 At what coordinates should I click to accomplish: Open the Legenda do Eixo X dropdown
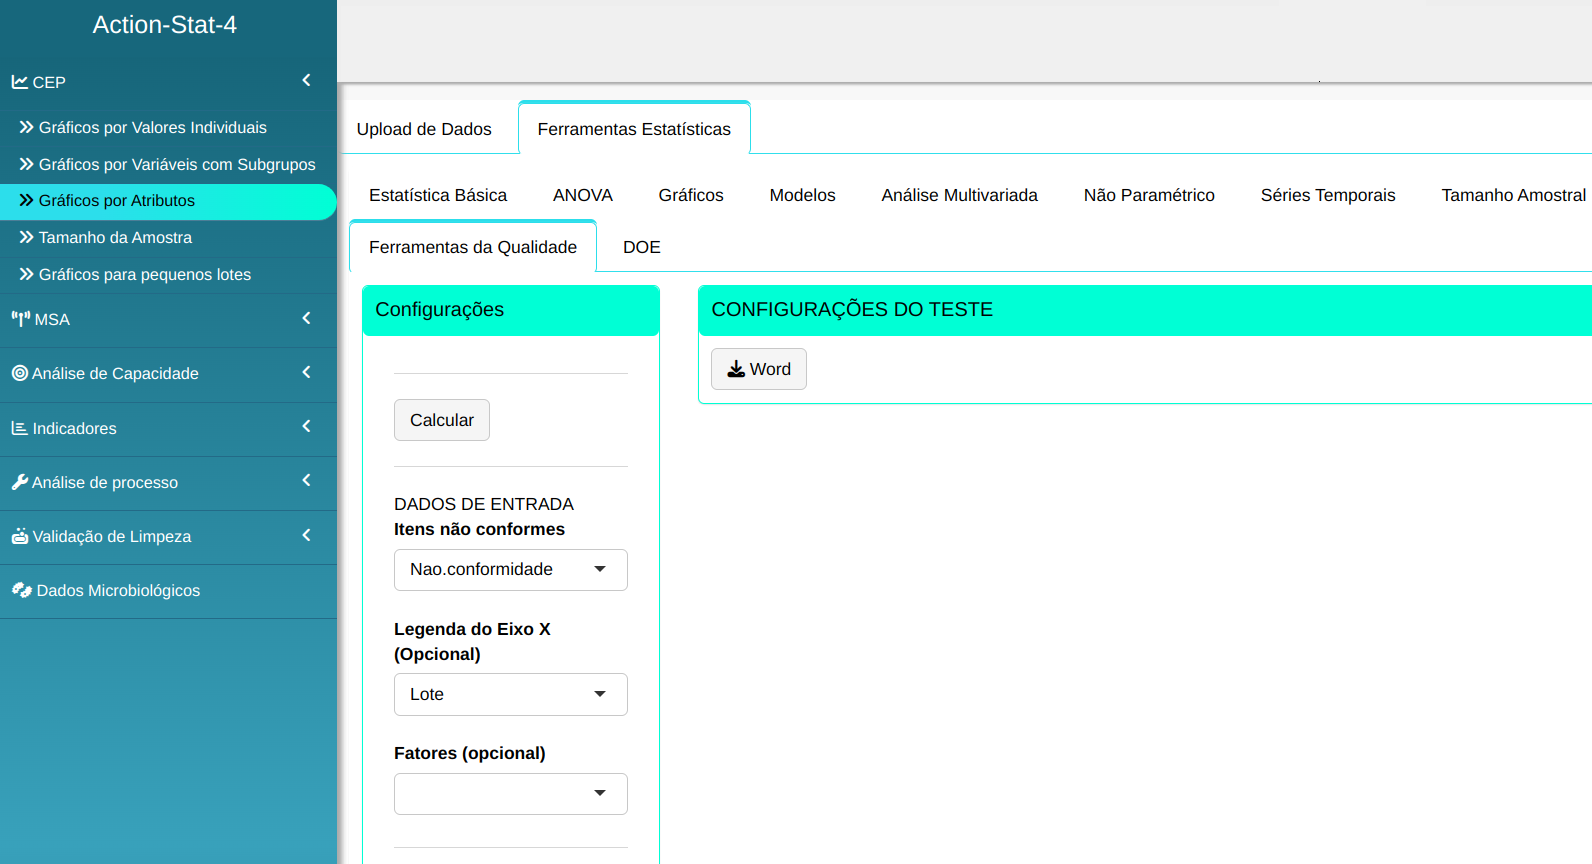click(510, 695)
